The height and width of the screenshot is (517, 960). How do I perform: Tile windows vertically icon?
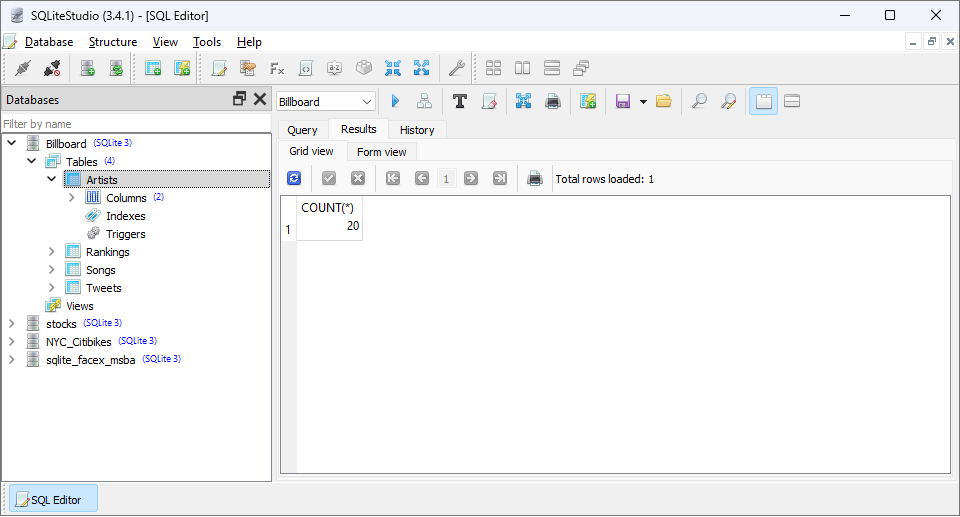pos(522,68)
